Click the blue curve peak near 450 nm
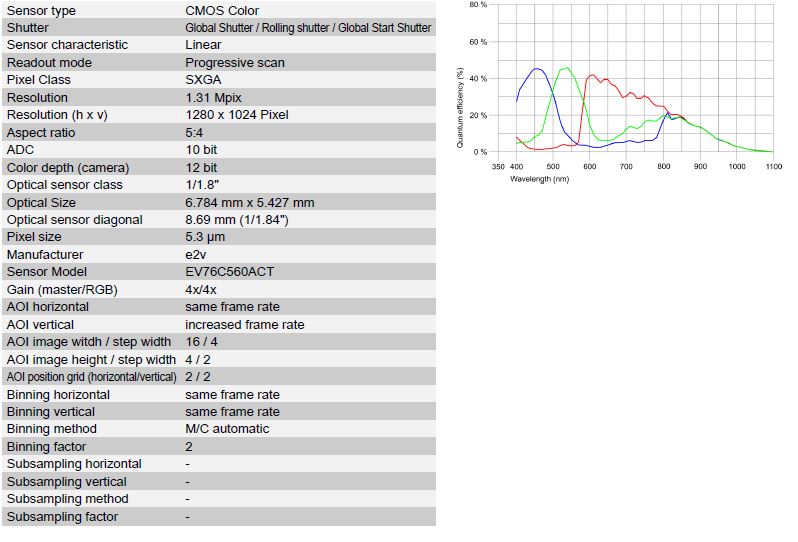The height and width of the screenshot is (542, 798). (x=536, y=69)
